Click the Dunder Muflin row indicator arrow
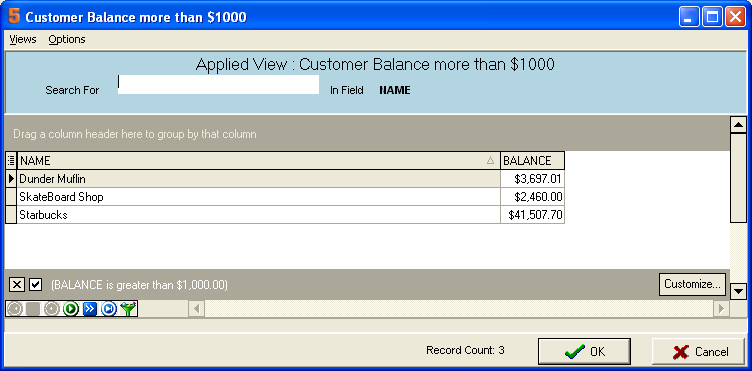Image resolution: width=752 pixels, height=371 pixels. [x=12, y=179]
